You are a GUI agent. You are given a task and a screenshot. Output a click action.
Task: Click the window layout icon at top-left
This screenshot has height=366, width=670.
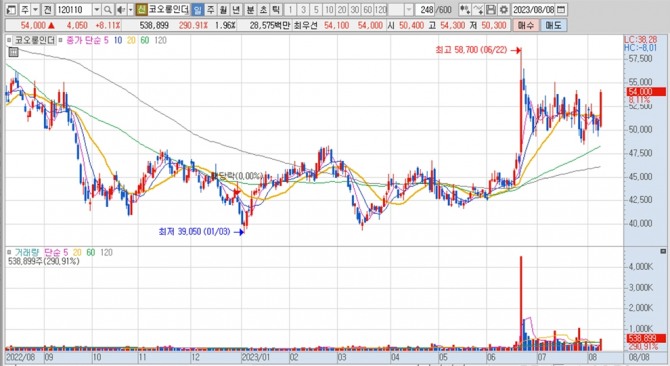pyautogui.click(x=12, y=9)
